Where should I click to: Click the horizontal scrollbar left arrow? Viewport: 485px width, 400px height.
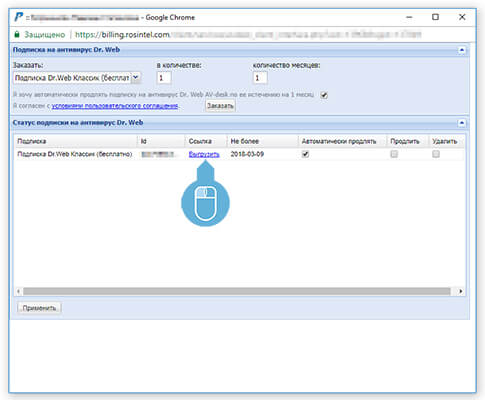[x=18, y=291]
